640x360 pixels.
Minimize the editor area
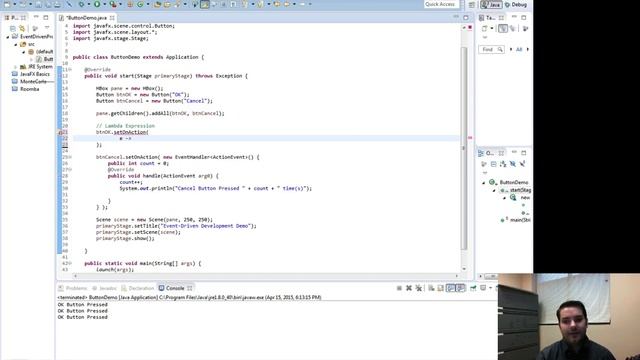[x=456, y=17]
